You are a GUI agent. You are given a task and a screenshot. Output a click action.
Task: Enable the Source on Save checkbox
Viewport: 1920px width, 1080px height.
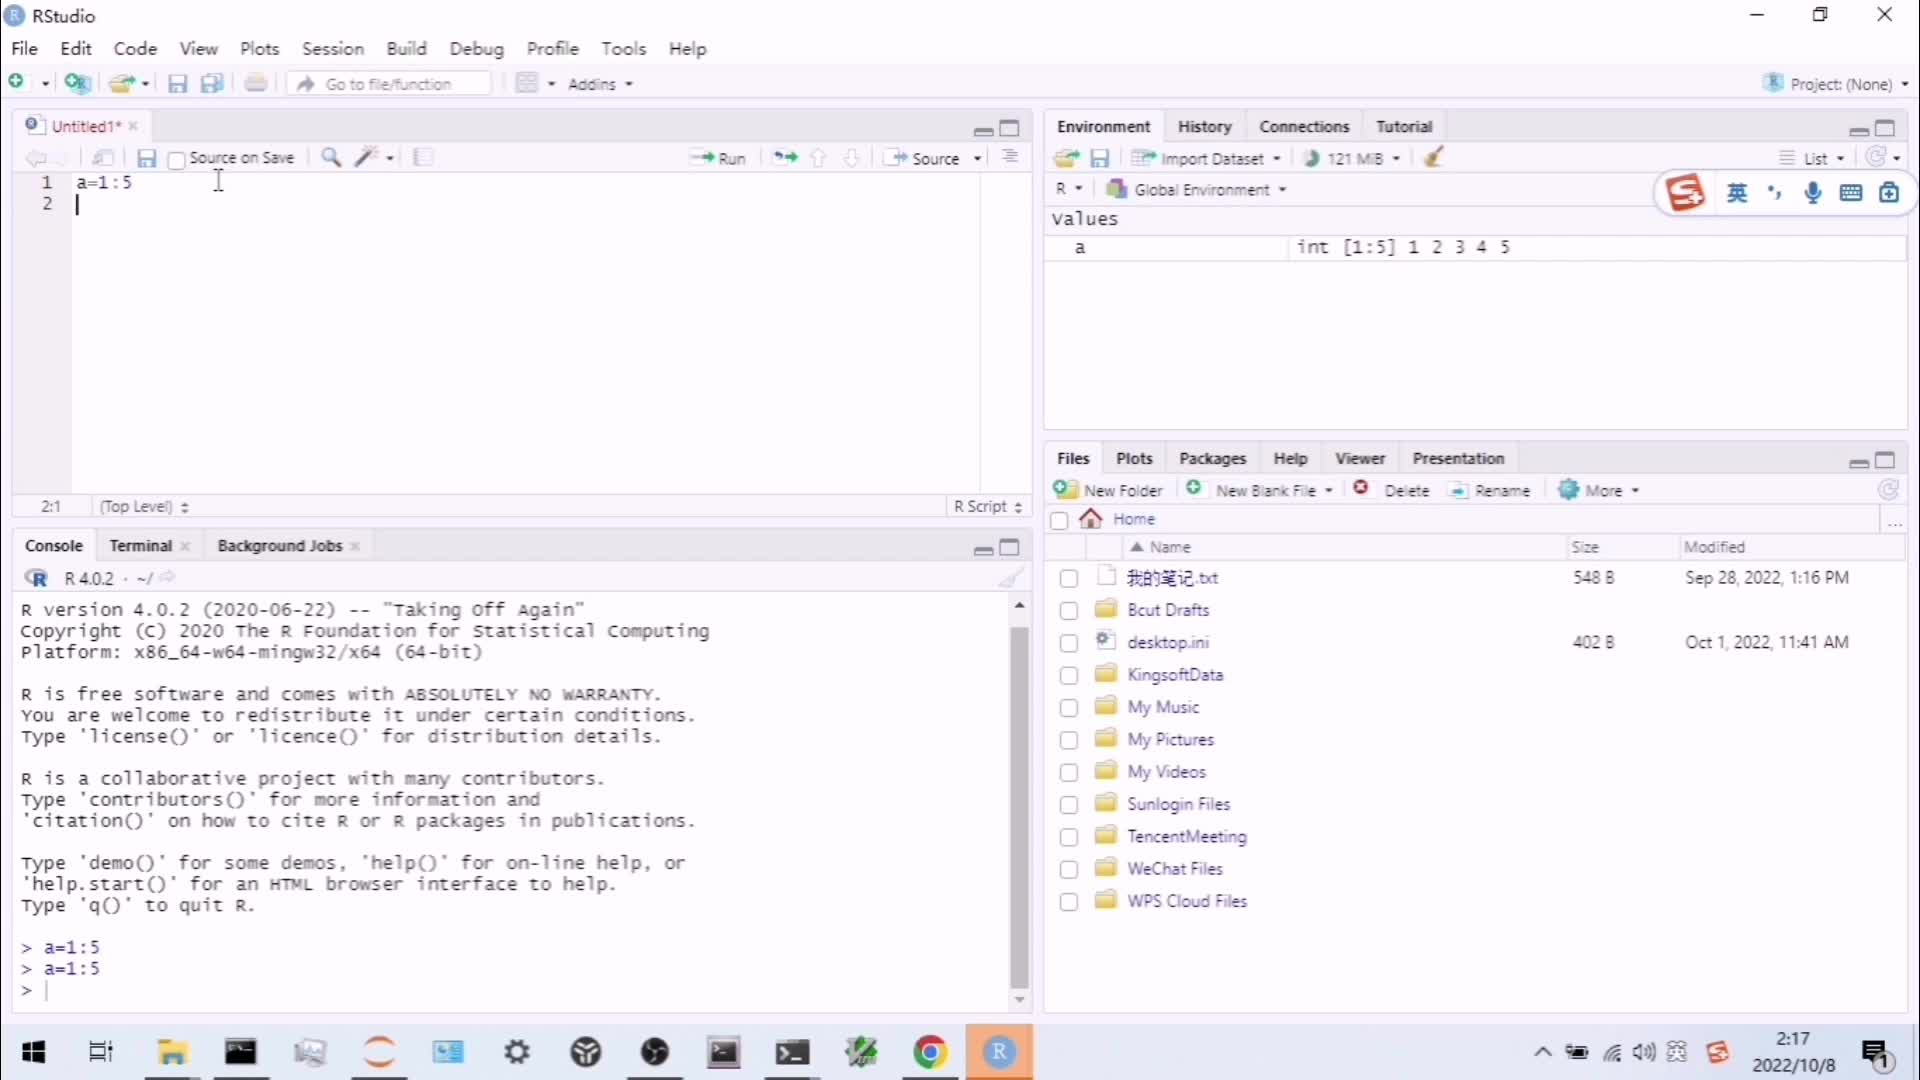pyautogui.click(x=177, y=159)
